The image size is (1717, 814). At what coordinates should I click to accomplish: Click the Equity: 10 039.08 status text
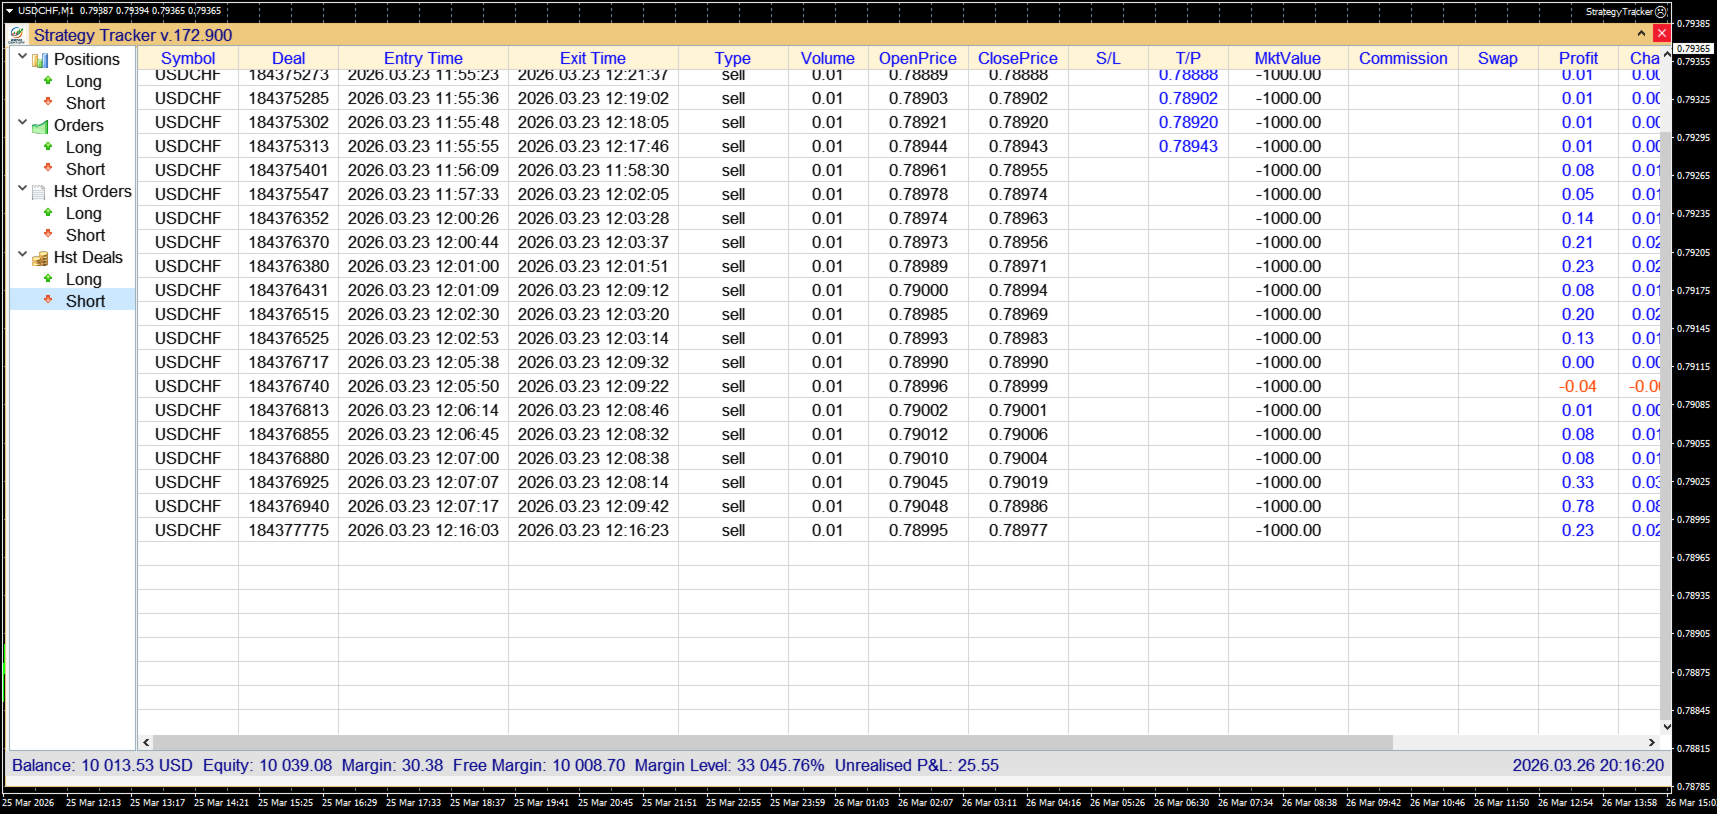267,765
